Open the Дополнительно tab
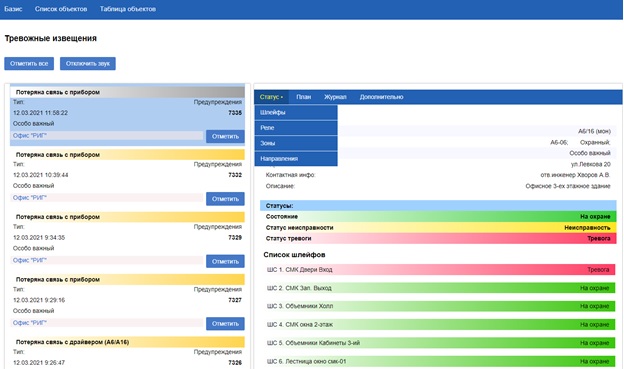The width and height of the screenshot is (624, 369). 382,97
